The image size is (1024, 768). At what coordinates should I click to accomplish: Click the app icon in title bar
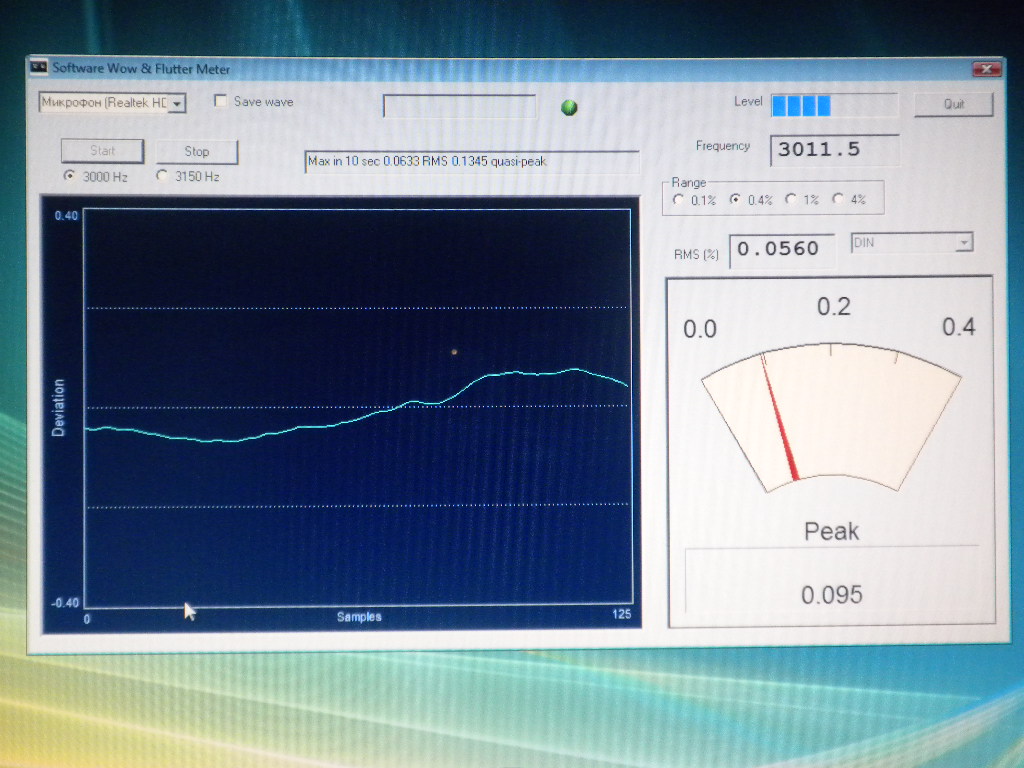[x=39, y=68]
